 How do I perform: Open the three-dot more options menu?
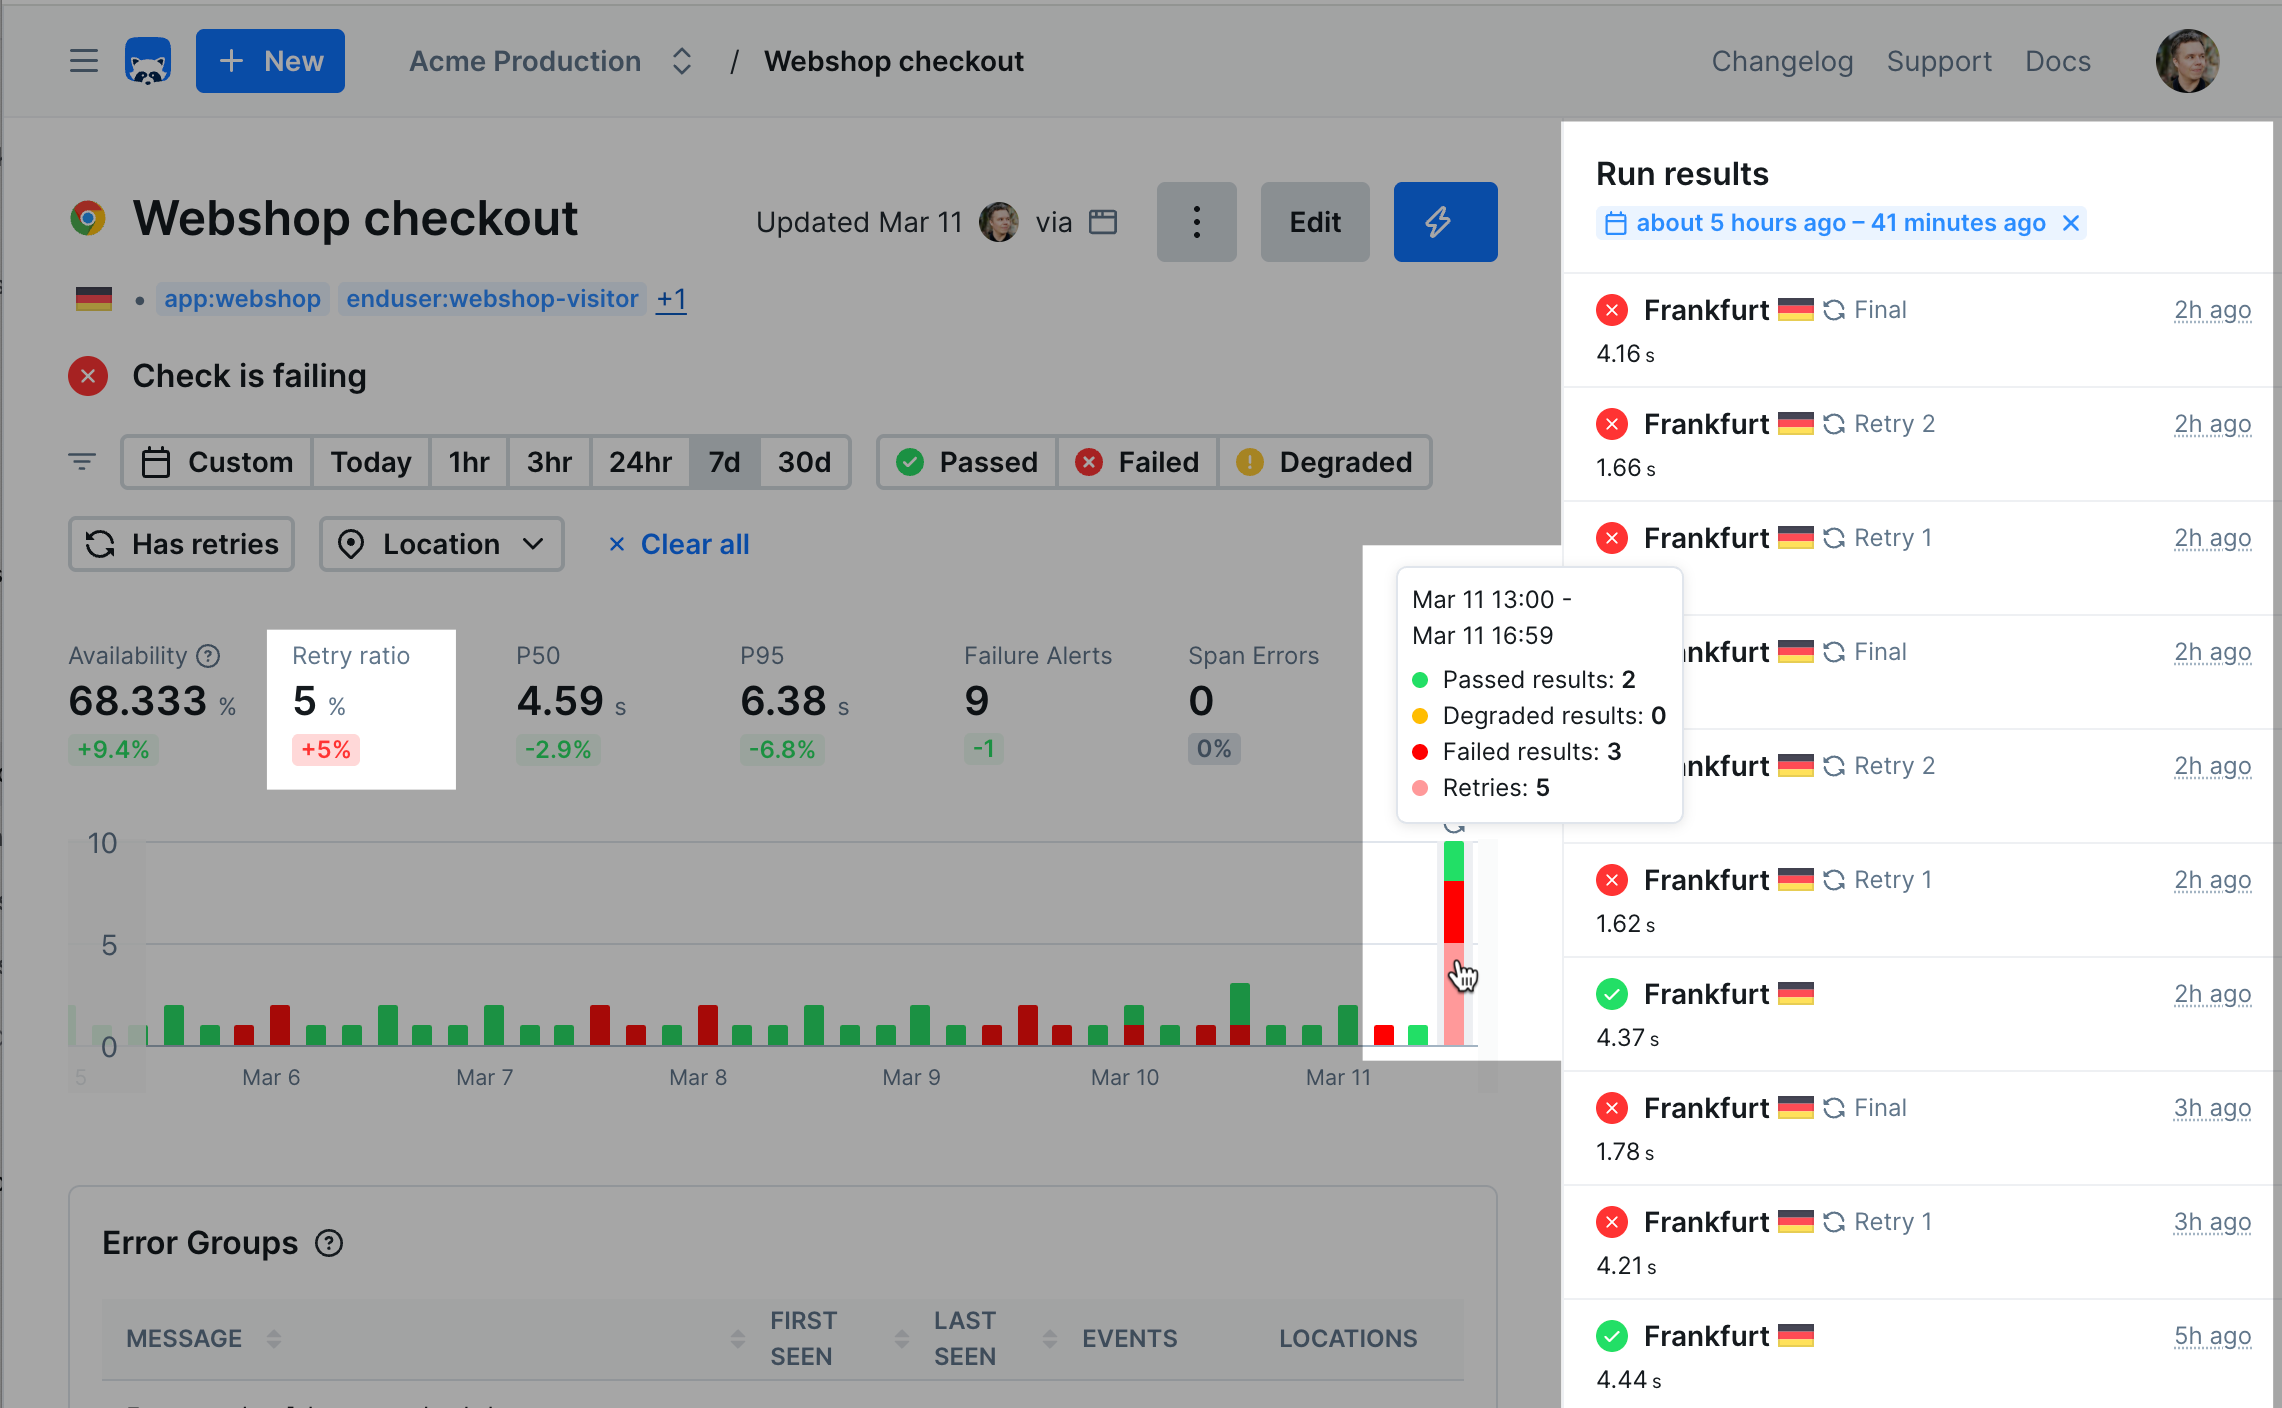(1196, 222)
